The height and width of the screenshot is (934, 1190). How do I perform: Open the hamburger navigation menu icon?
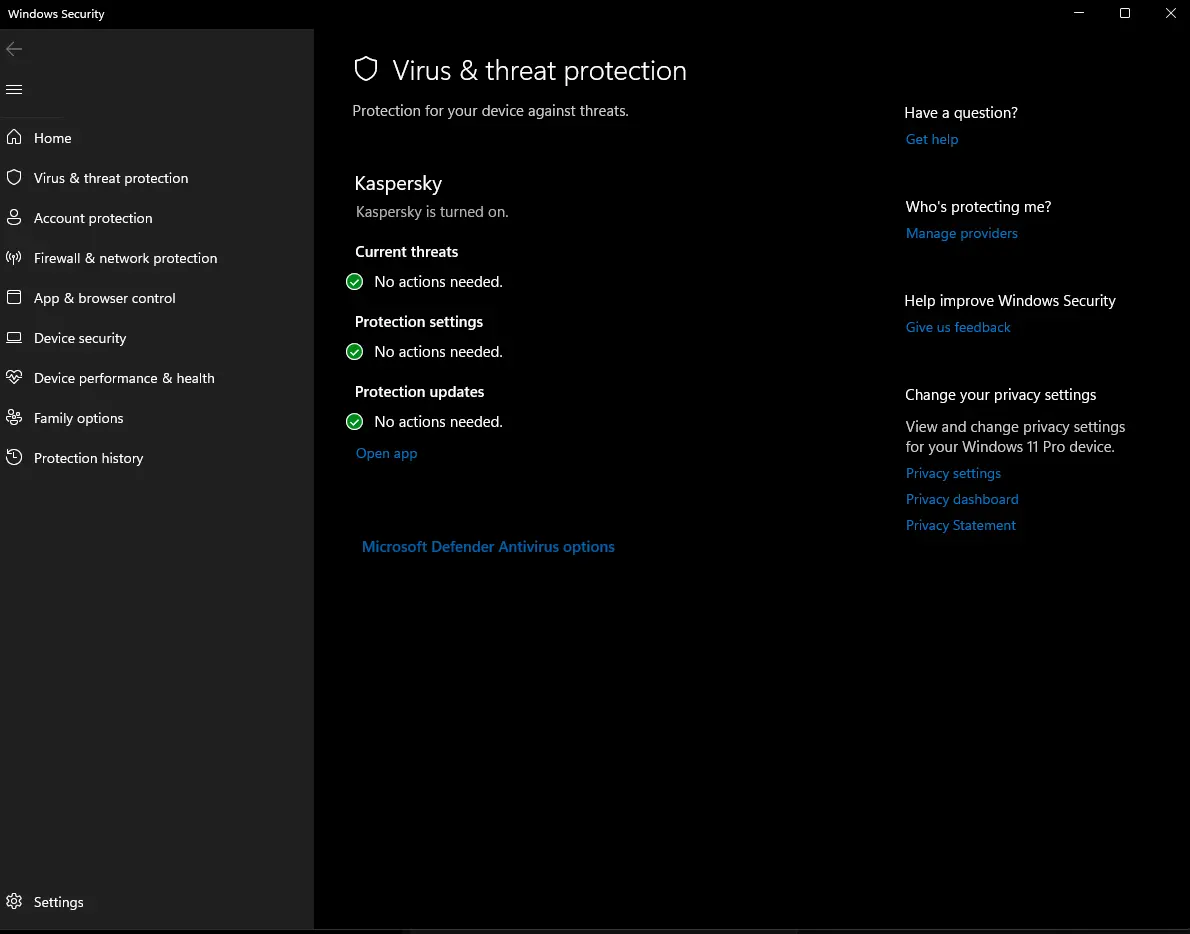point(14,90)
